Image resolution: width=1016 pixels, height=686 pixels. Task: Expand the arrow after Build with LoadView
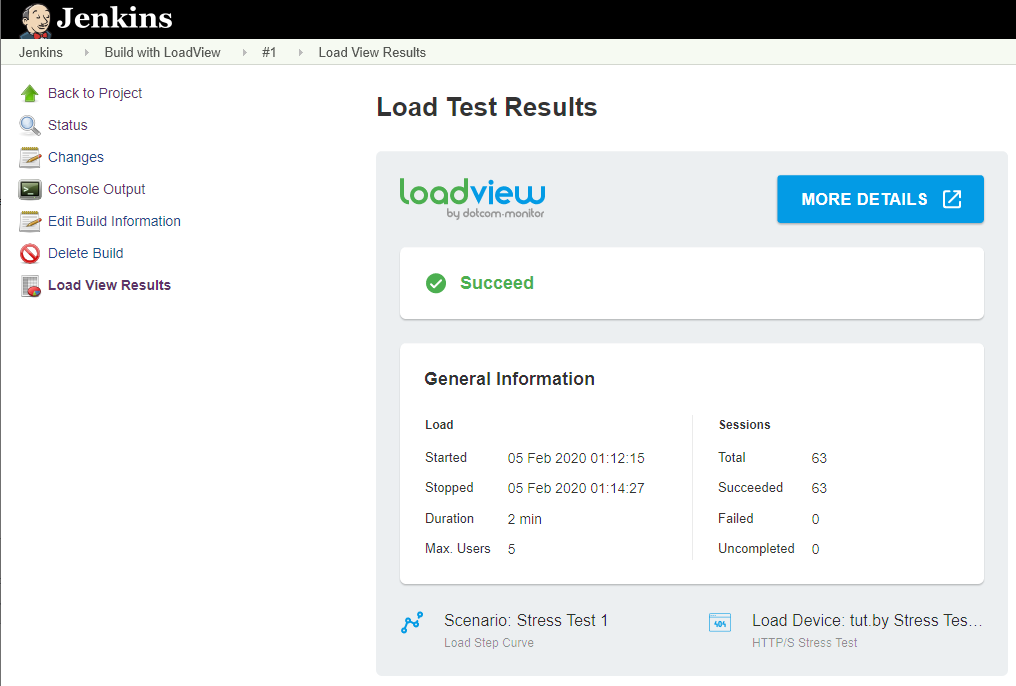[x=244, y=52]
